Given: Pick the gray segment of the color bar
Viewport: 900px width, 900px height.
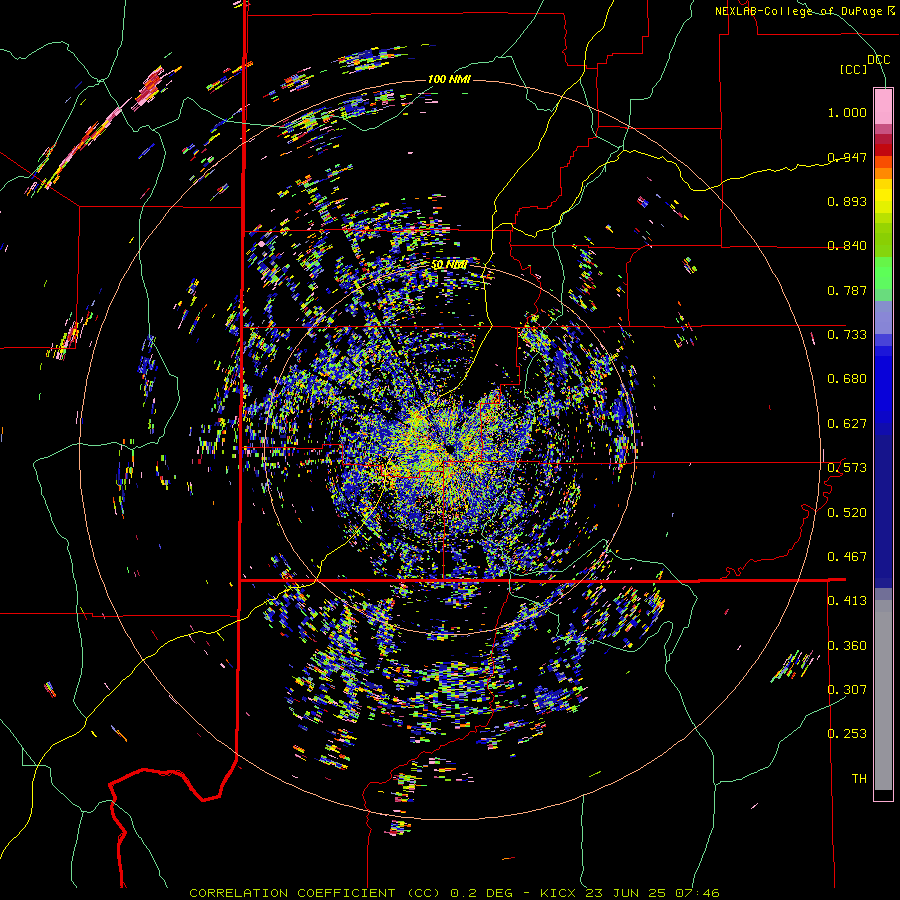Looking at the screenshot, I should pyautogui.click(x=883, y=695).
